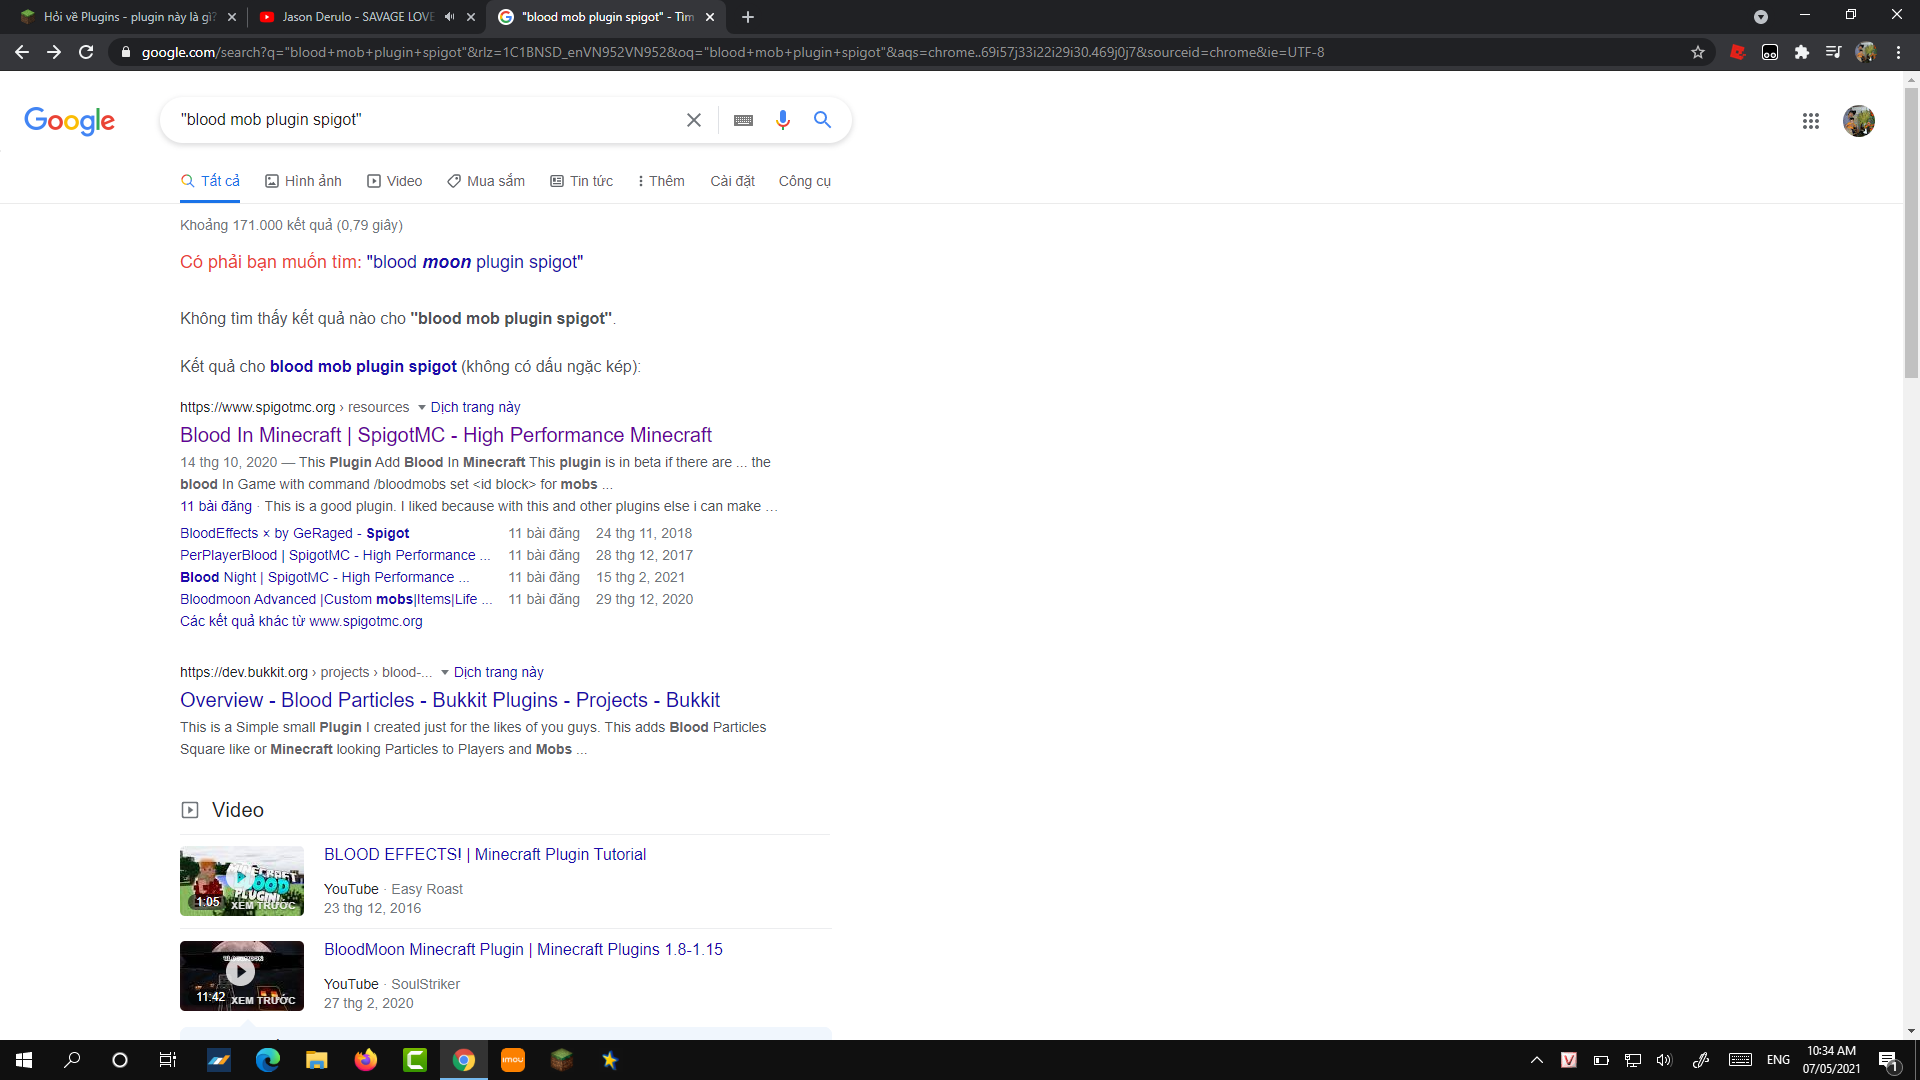
Task: Open the Blood In Minecraft SpigotMC result
Action: point(445,435)
